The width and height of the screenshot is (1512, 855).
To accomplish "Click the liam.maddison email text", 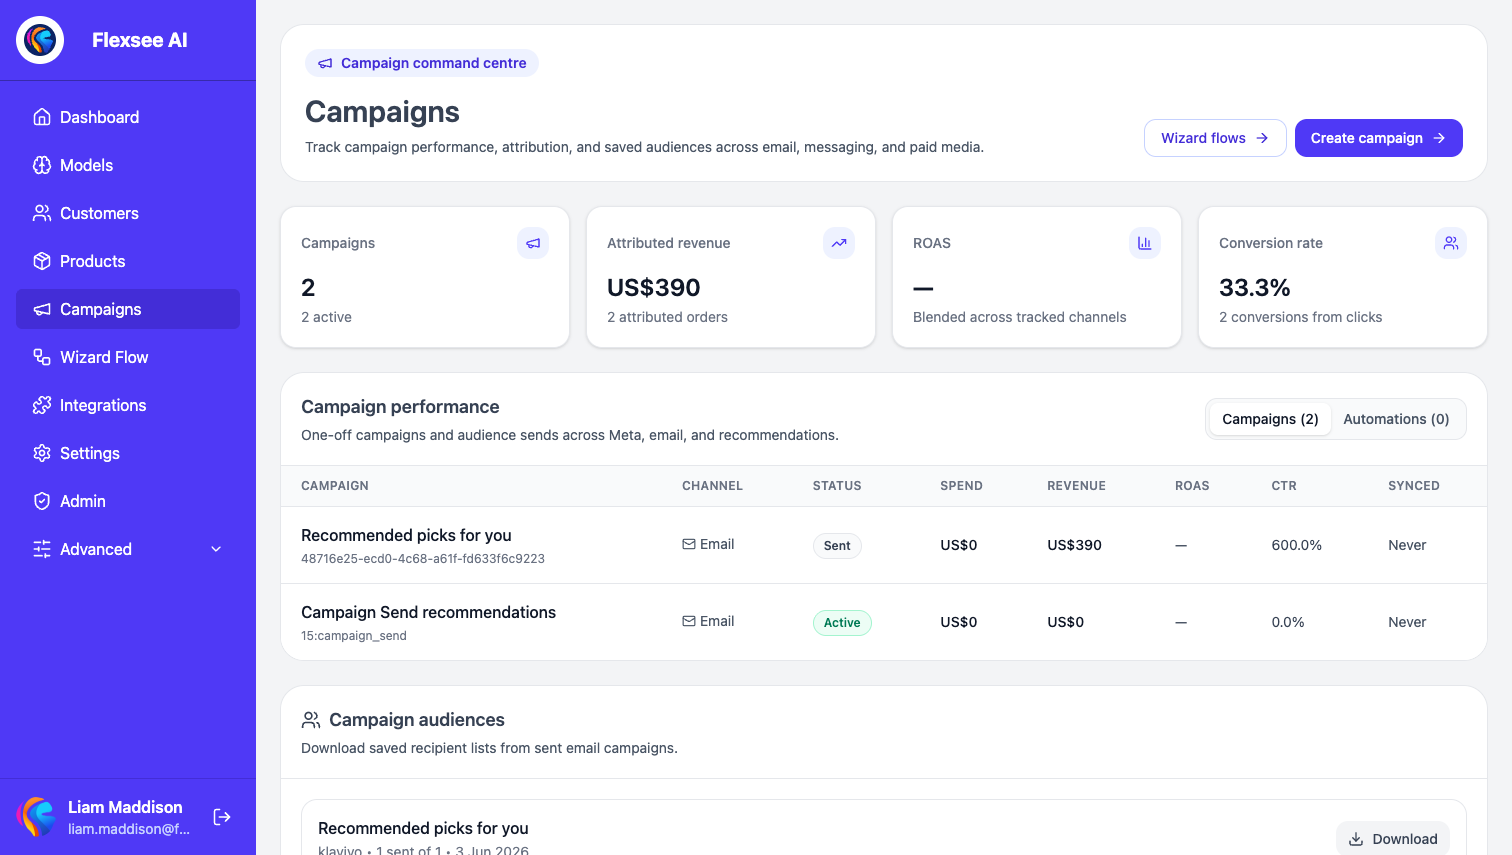I will coord(129,829).
